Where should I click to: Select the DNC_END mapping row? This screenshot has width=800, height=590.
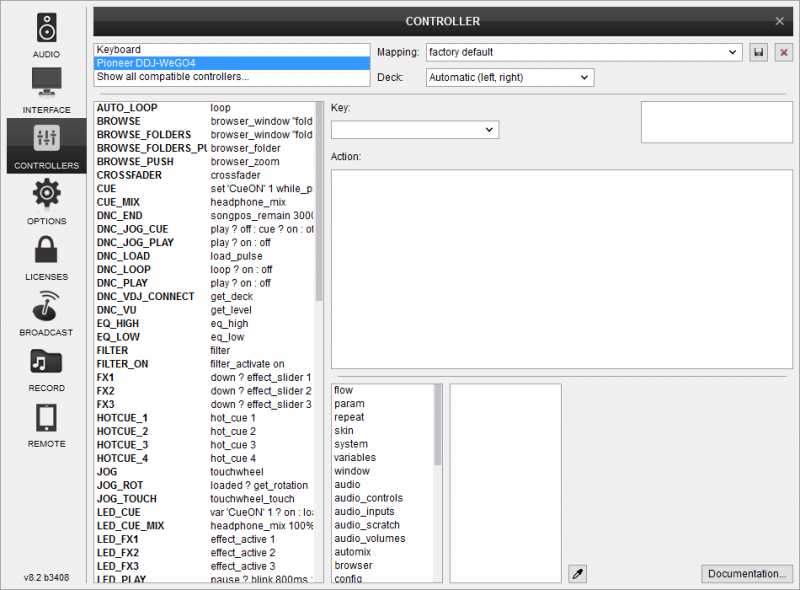(205, 216)
